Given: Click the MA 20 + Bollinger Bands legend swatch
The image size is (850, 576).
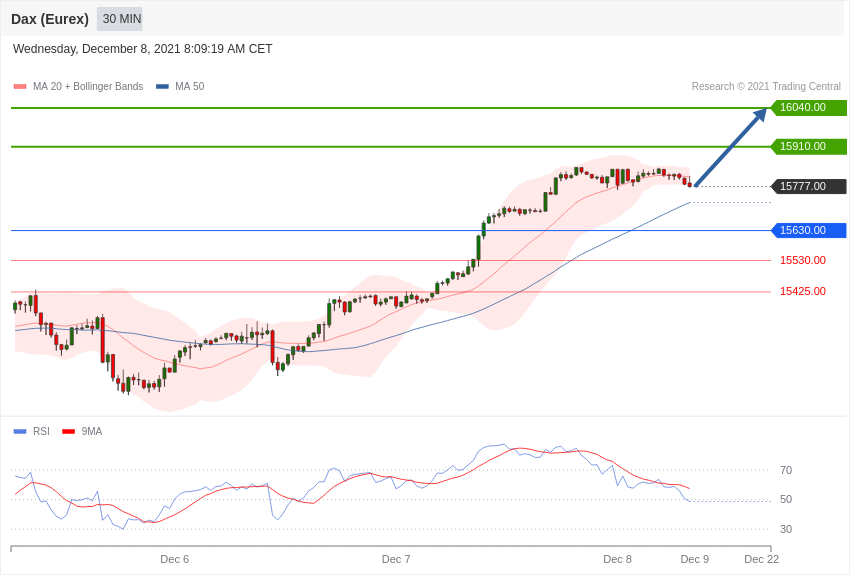Looking at the screenshot, I should click(x=20, y=87).
